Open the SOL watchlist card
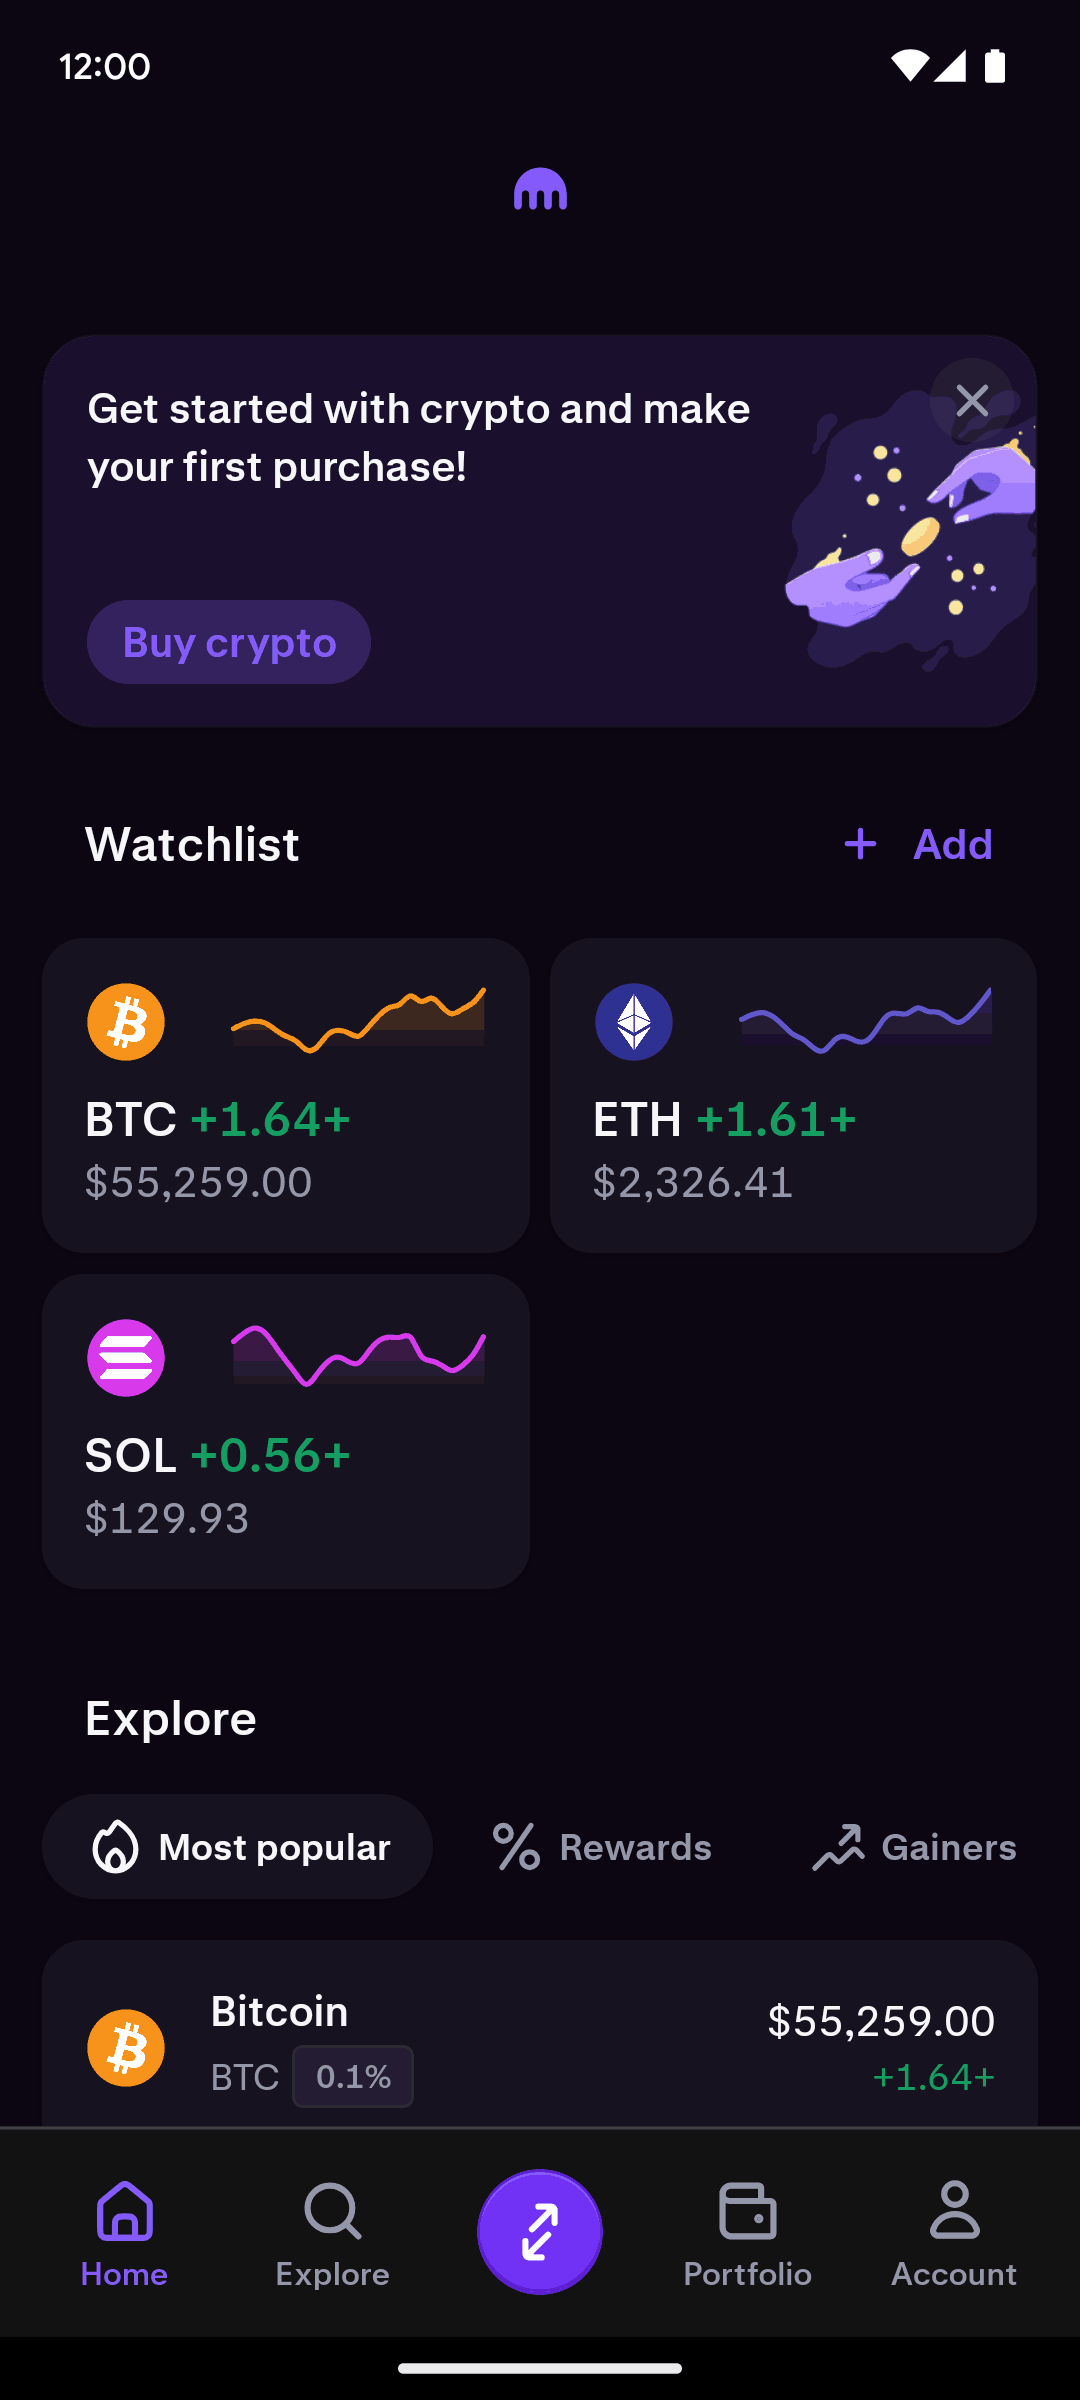1080x2400 pixels. click(x=286, y=1431)
